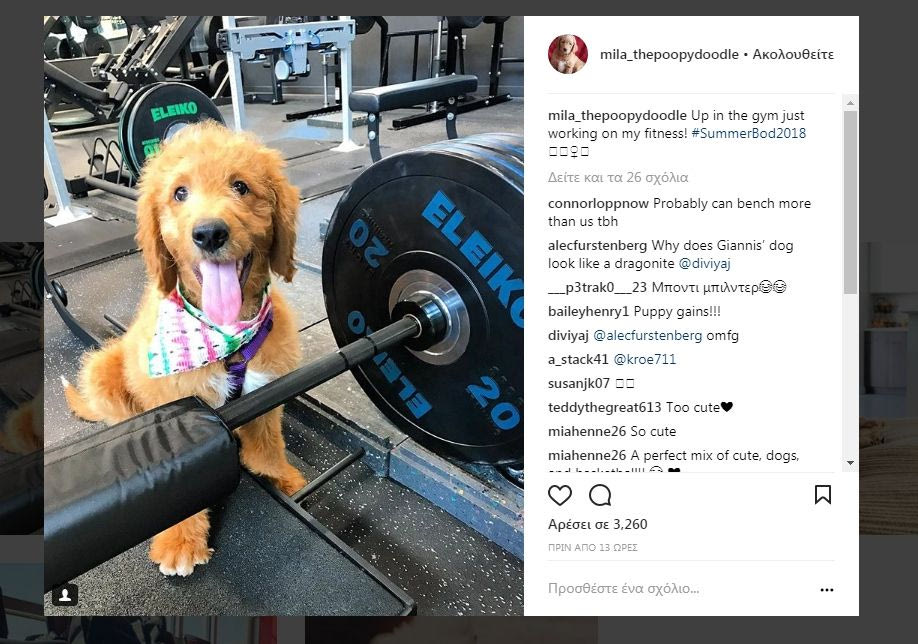918x644 pixels.
Task: Click the comments scroll up arrow
Action: click(x=850, y=103)
